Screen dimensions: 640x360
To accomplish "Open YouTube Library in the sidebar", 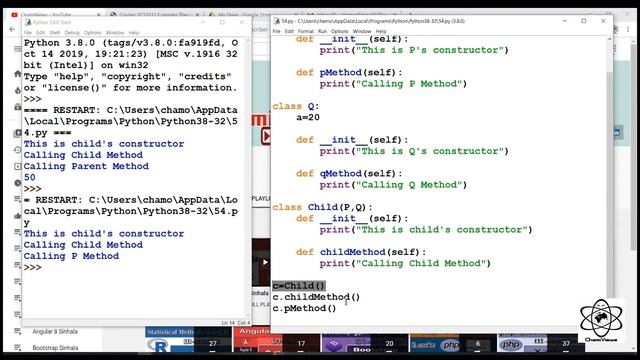I will click(x=18, y=133).
